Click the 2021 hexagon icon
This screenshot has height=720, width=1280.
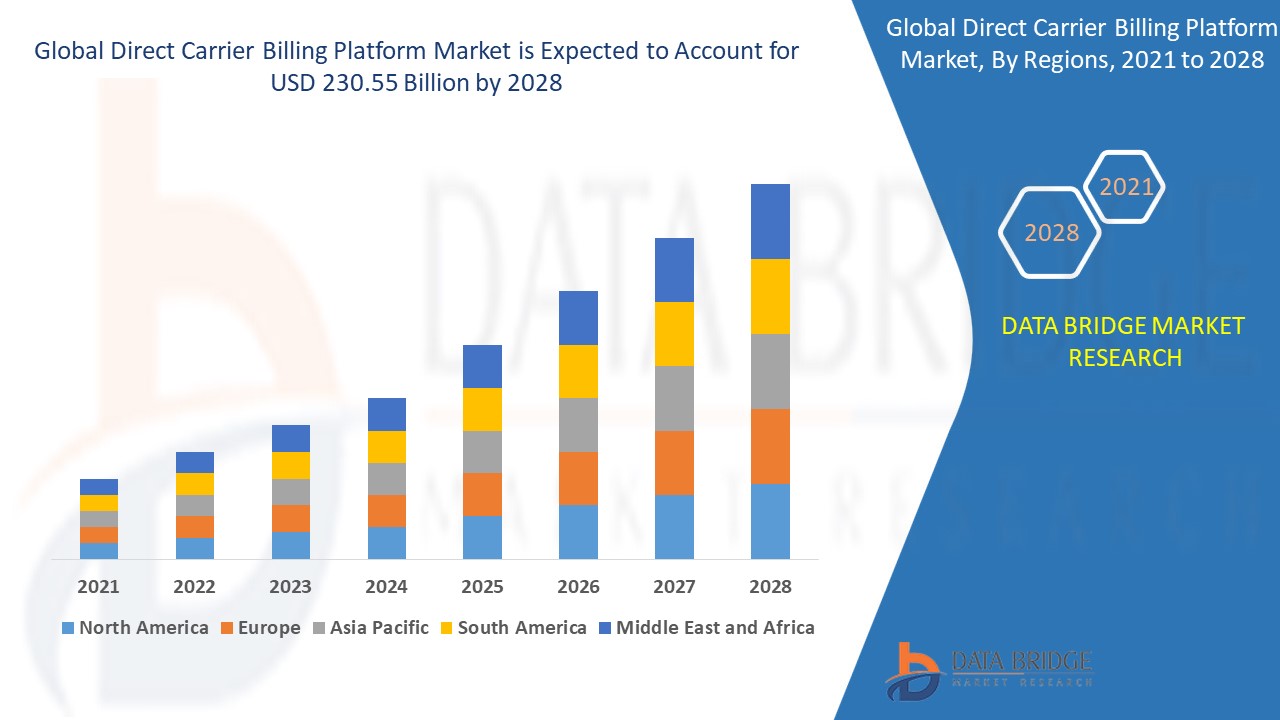[x=1125, y=187]
